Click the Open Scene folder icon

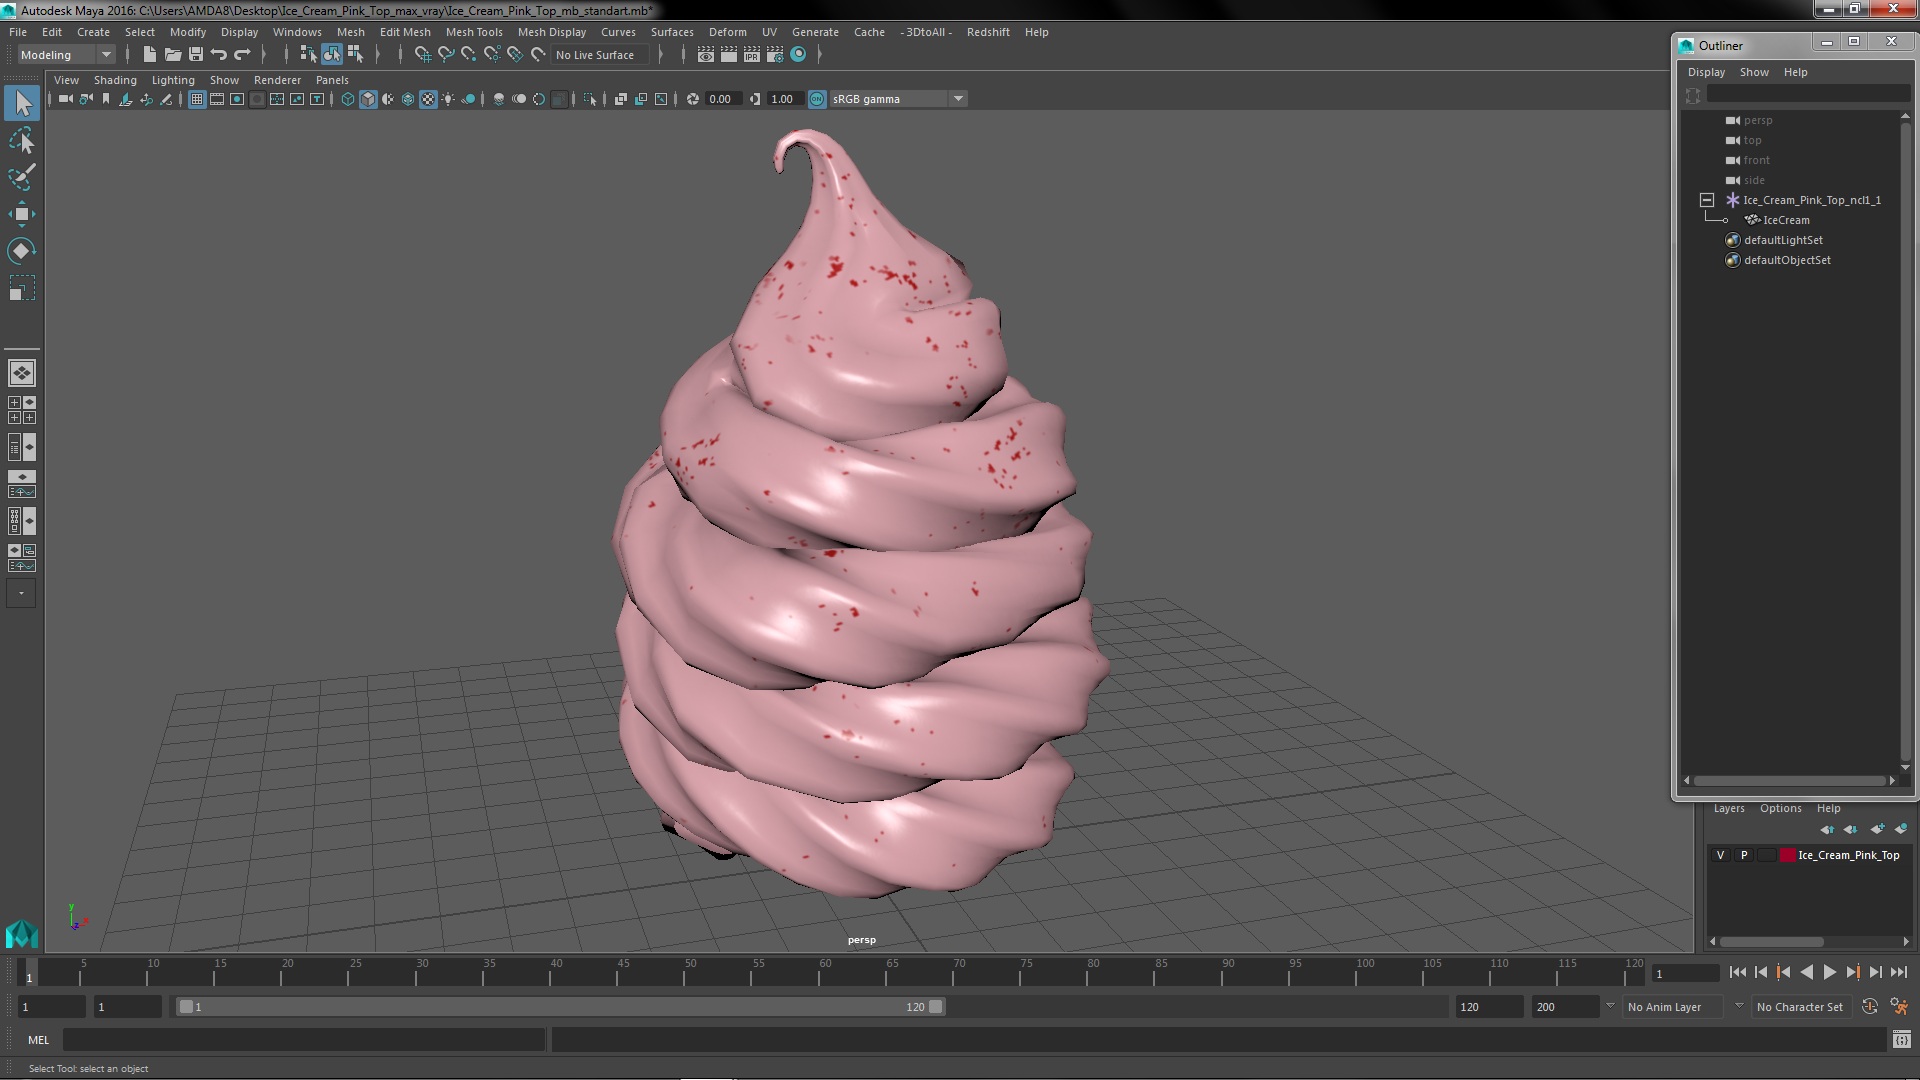click(x=173, y=55)
